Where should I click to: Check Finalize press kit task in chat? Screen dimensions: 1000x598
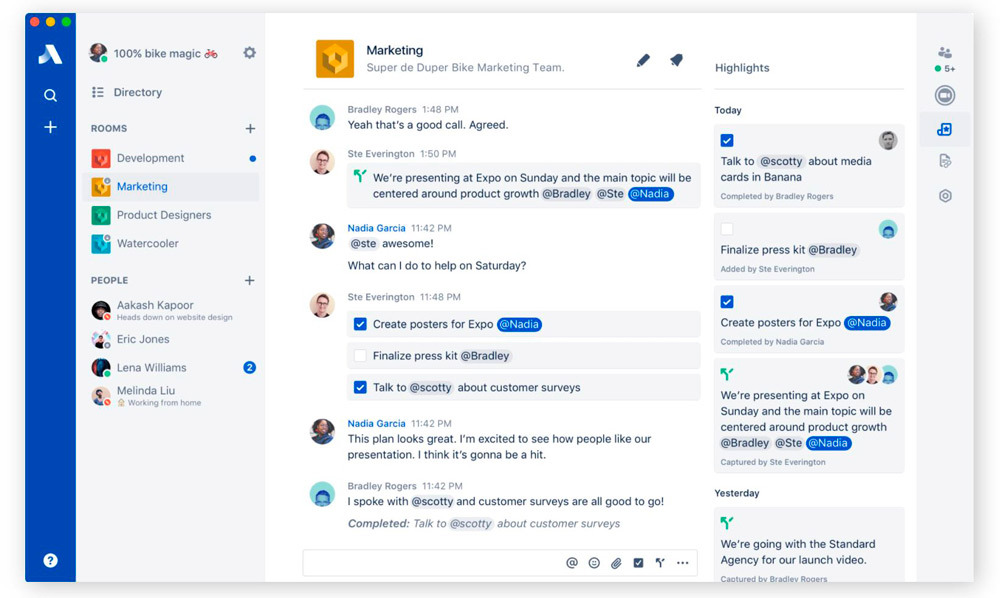[x=360, y=356]
